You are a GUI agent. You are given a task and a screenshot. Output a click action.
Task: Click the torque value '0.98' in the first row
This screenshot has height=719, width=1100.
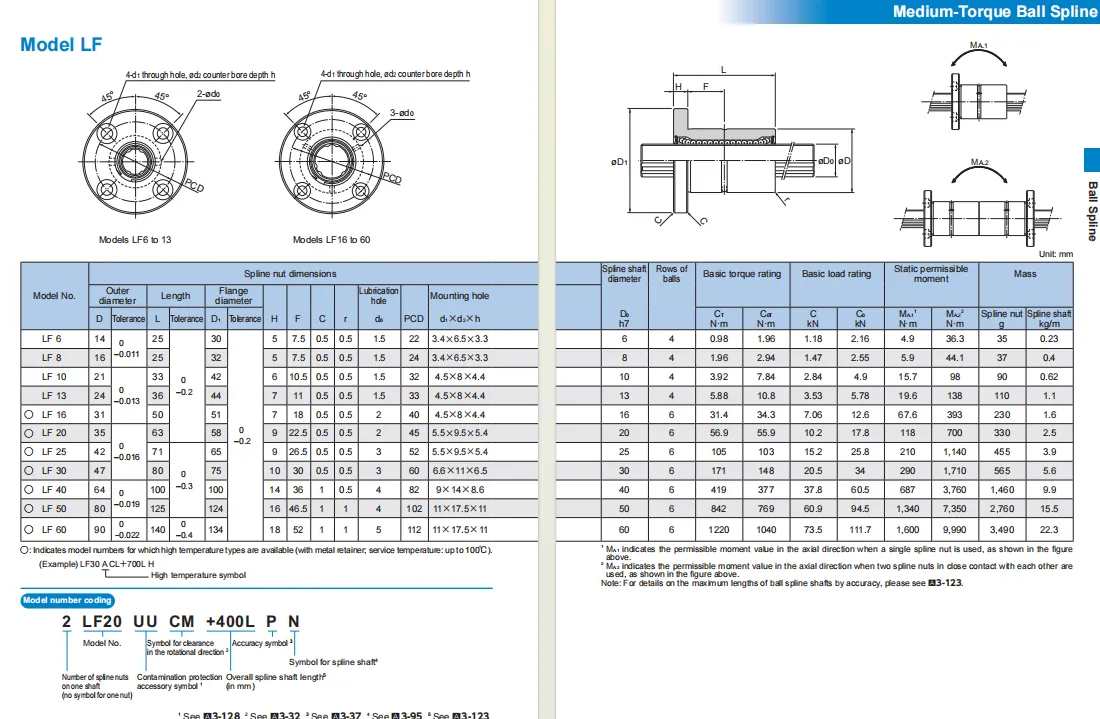(719, 339)
